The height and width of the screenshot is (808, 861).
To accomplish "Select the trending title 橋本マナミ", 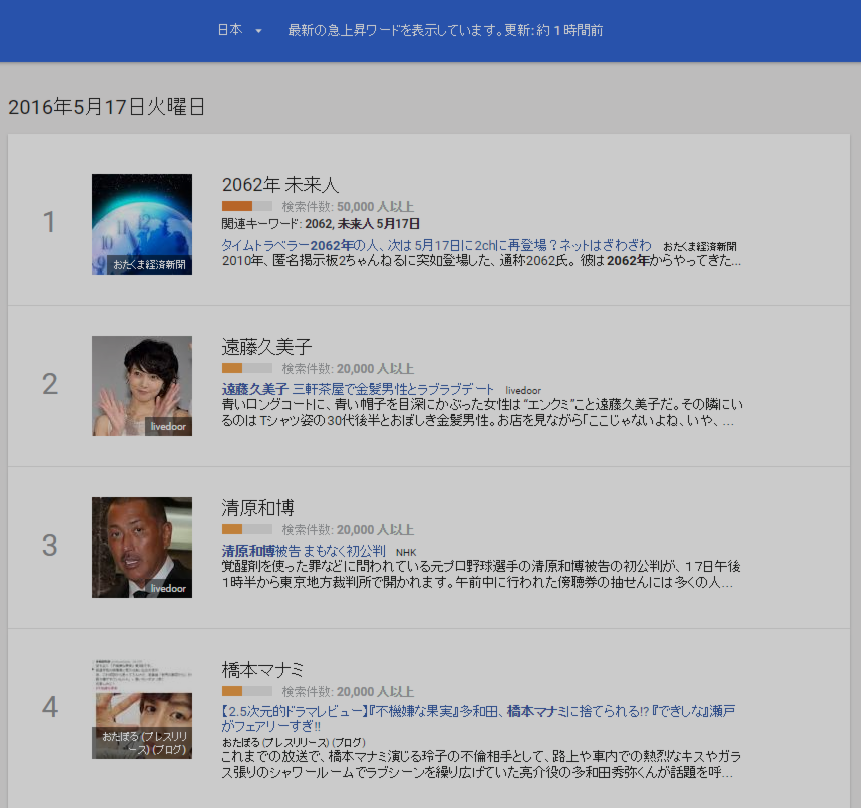I will pyautogui.click(x=263, y=670).
